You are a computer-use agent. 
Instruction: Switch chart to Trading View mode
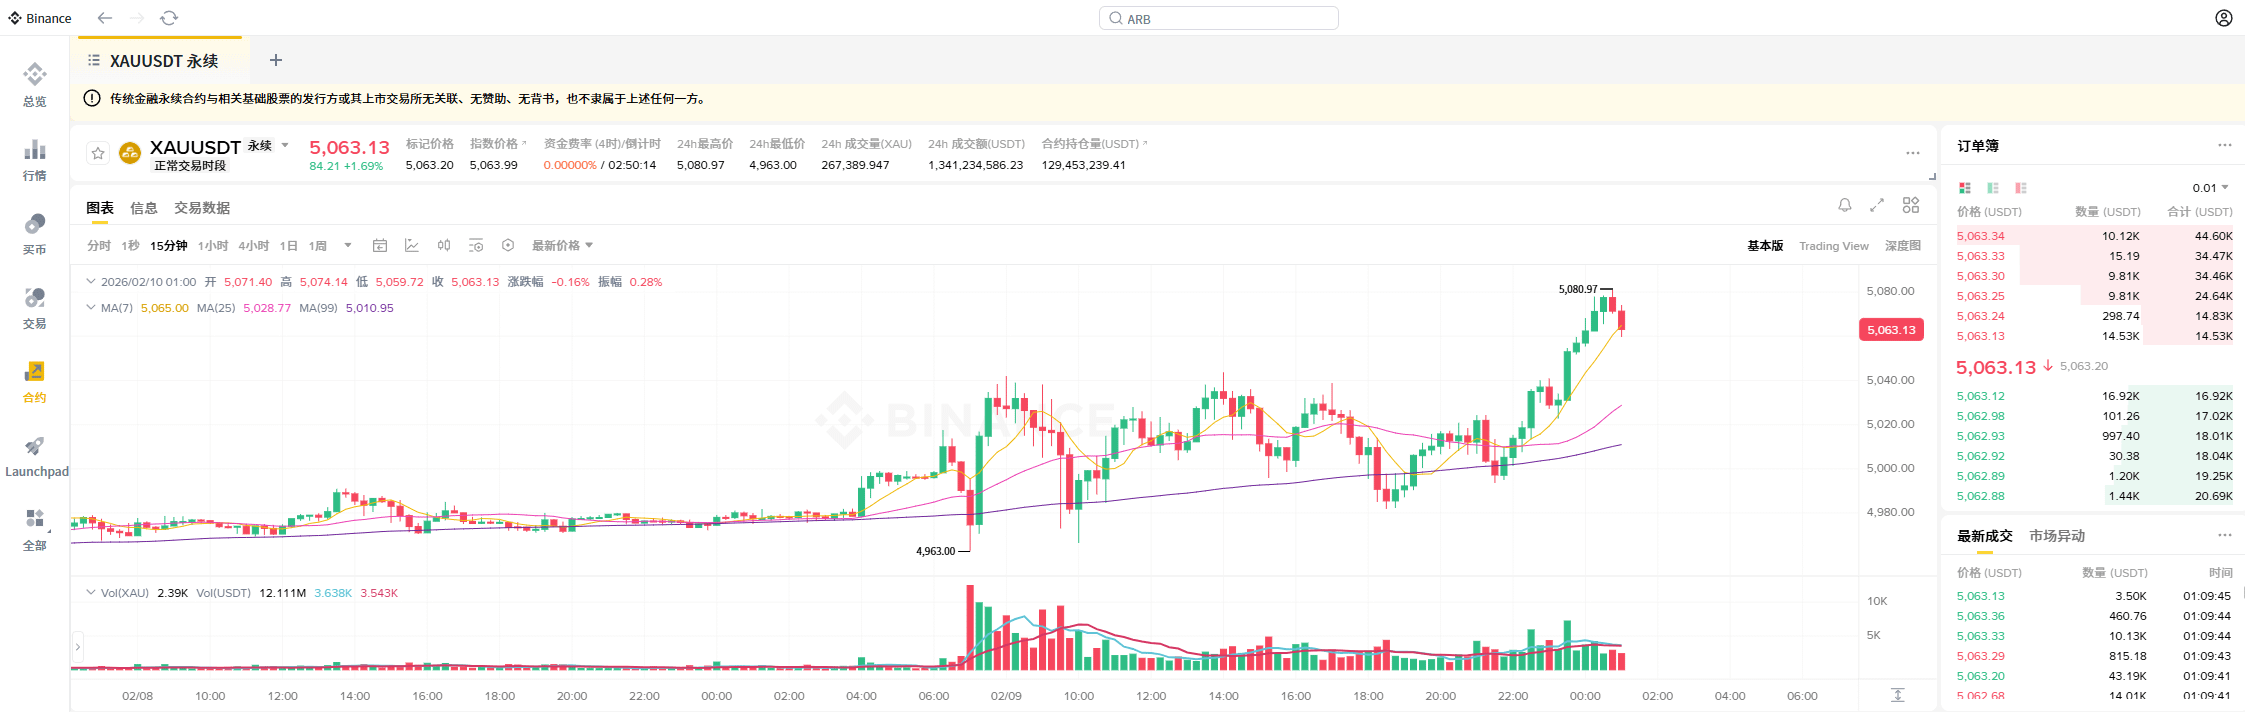pos(1833,246)
